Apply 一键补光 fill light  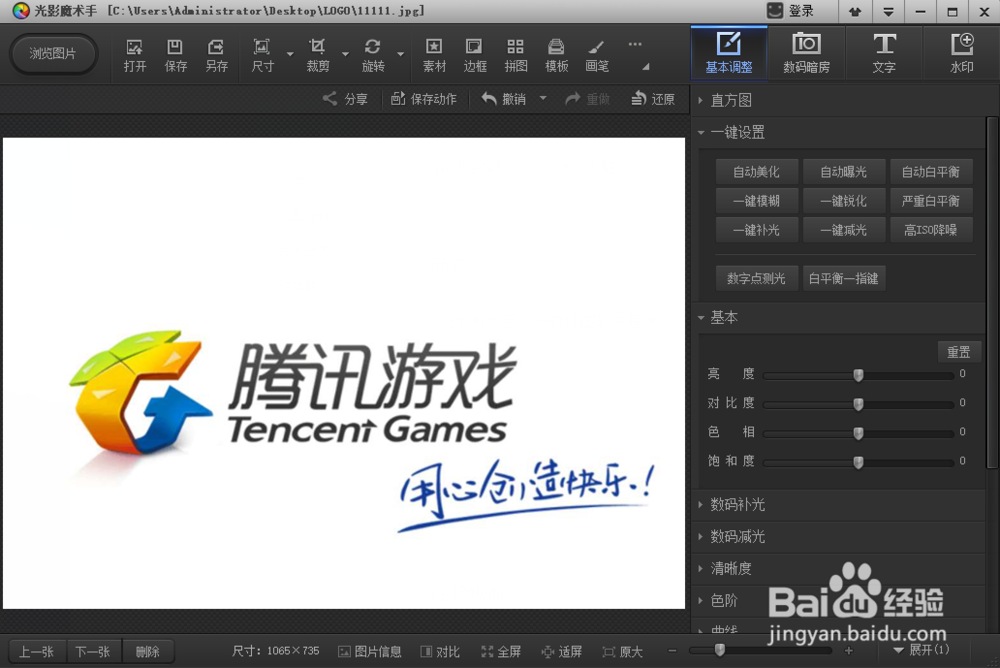(756, 230)
